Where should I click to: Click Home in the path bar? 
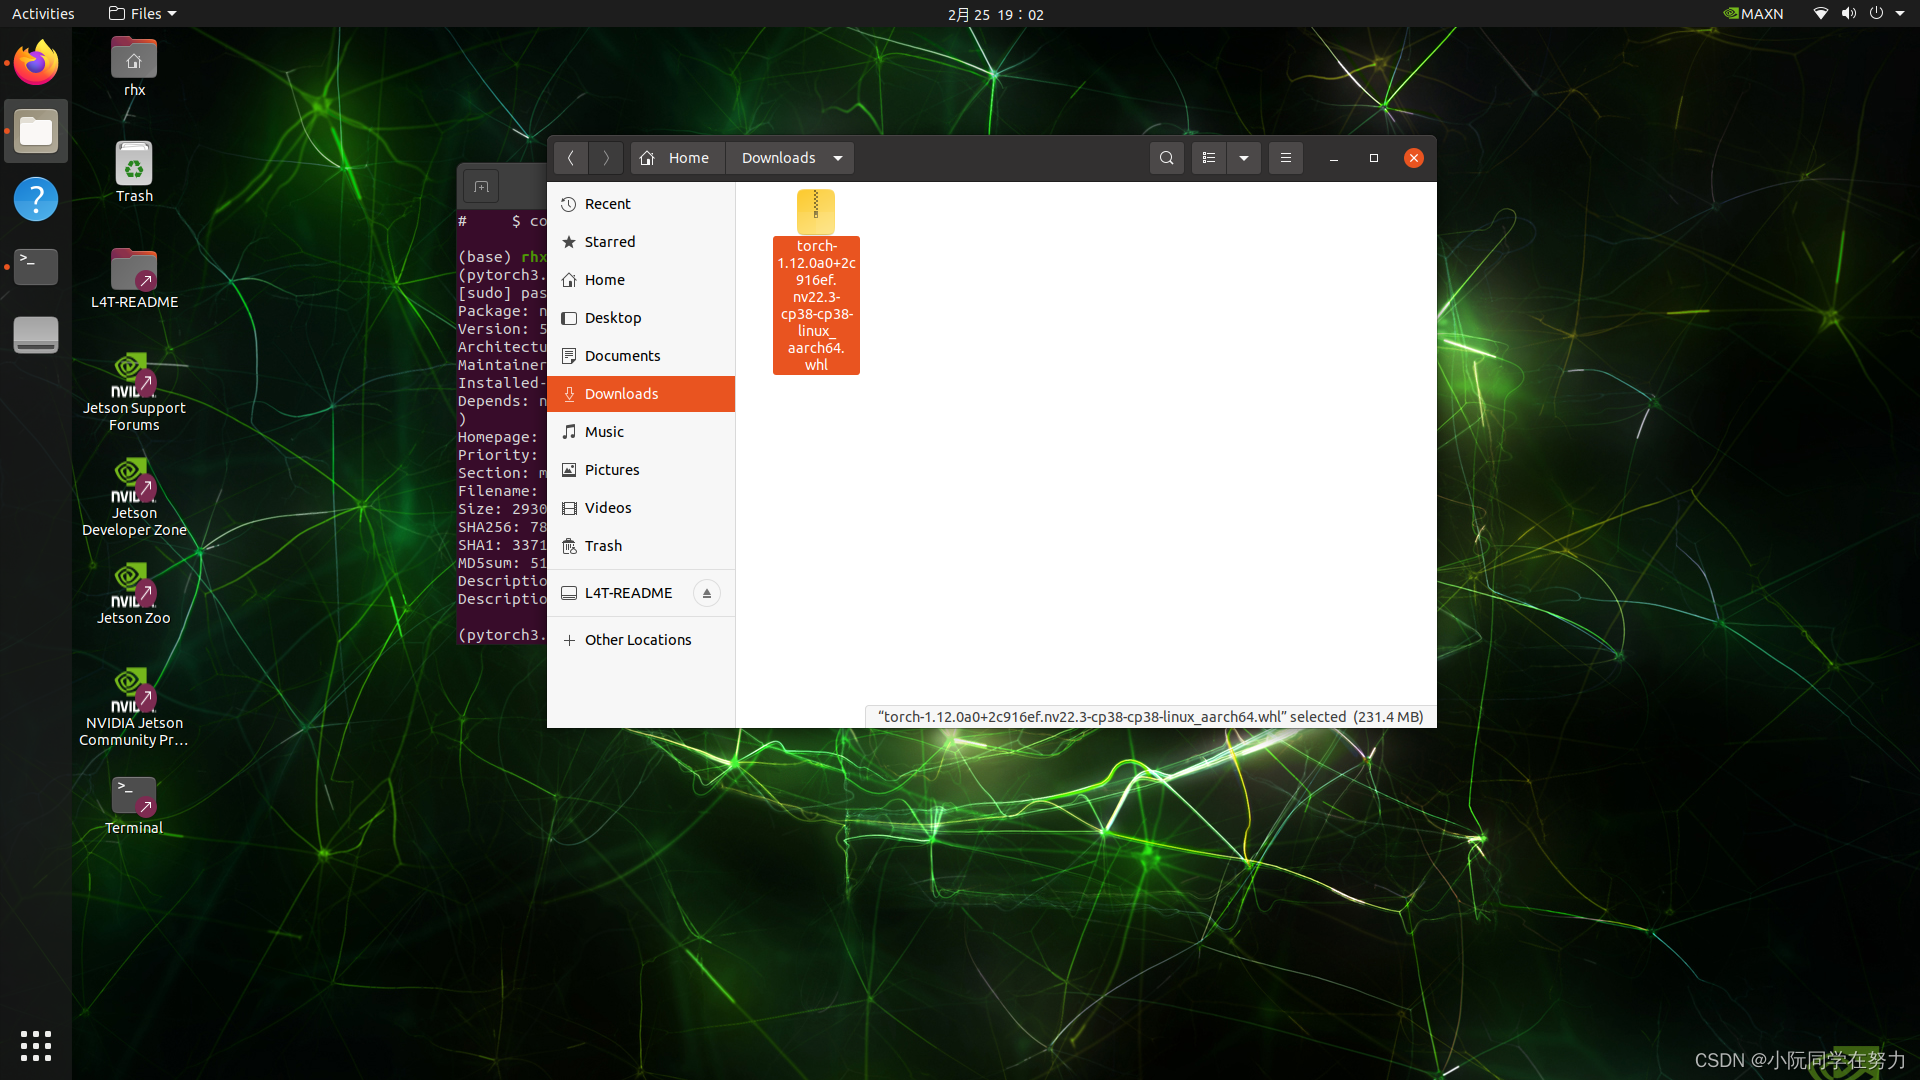[676, 158]
